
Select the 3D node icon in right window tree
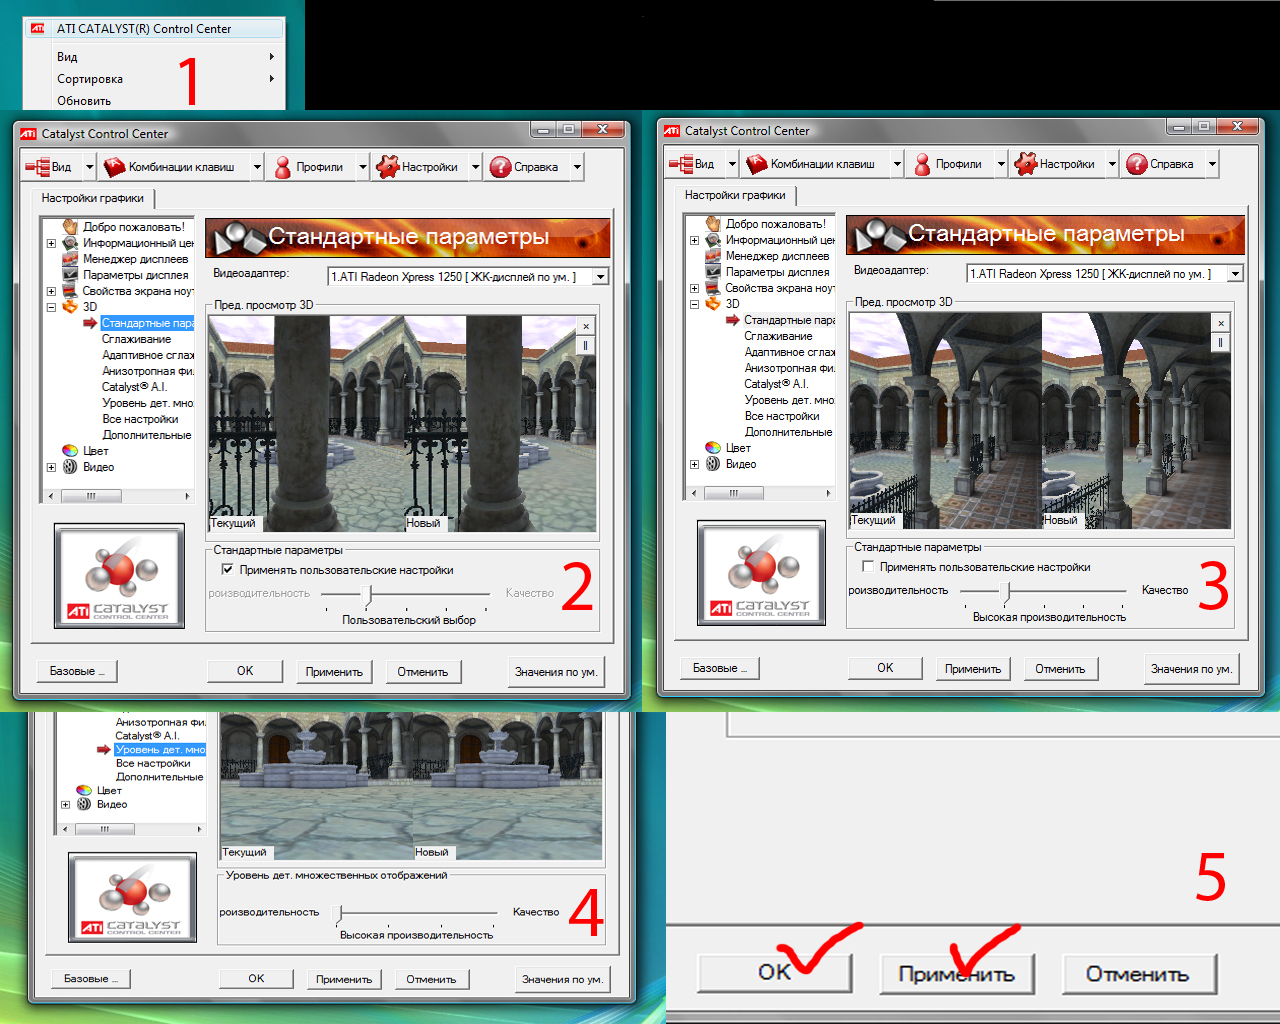coord(713,304)
